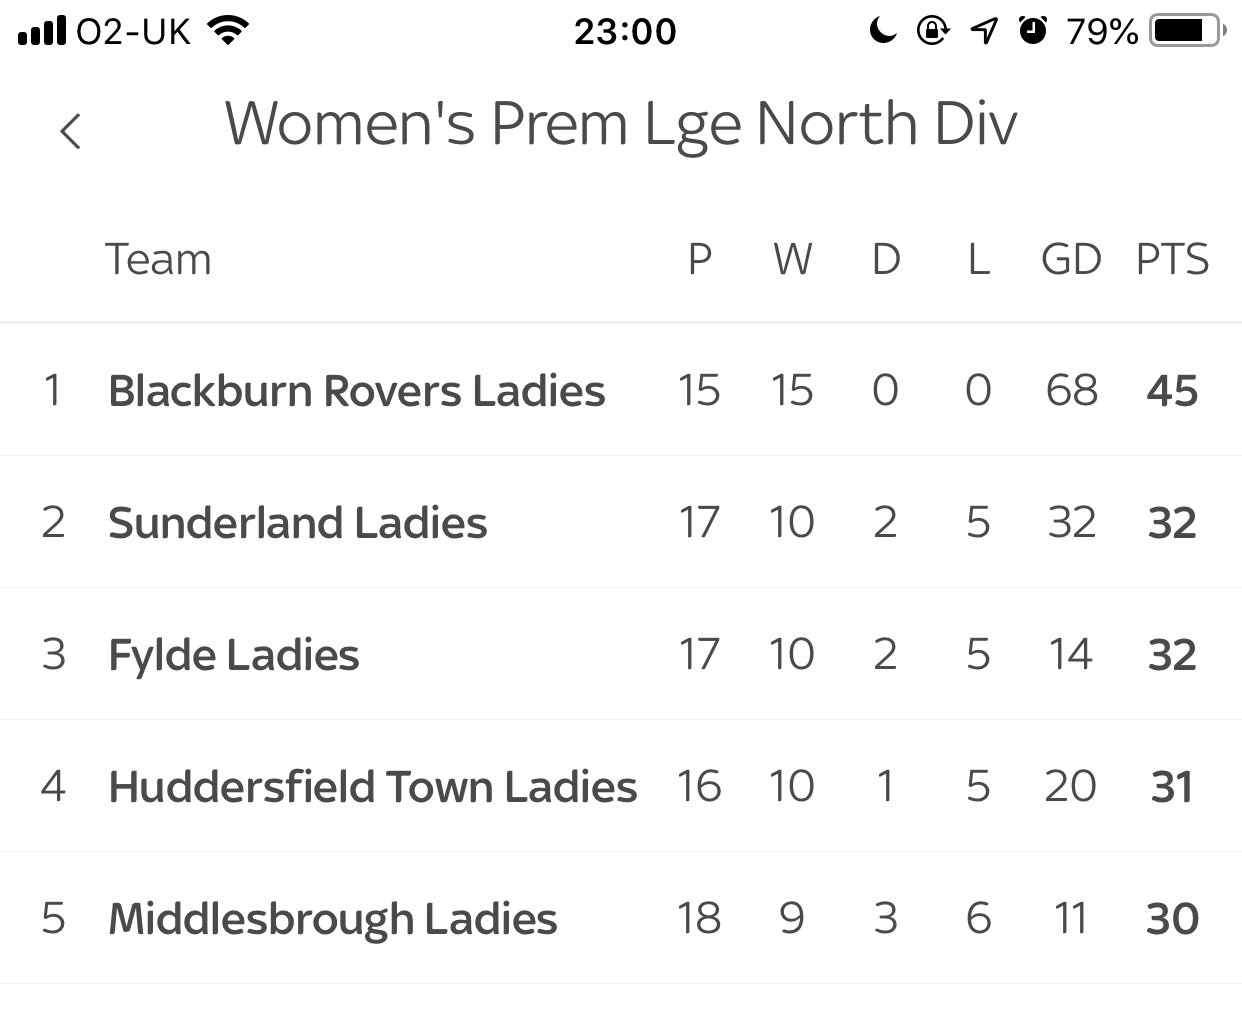Tap the 23:00 status bar clock
The image size is (1242, 1016).
coord(625,32)
